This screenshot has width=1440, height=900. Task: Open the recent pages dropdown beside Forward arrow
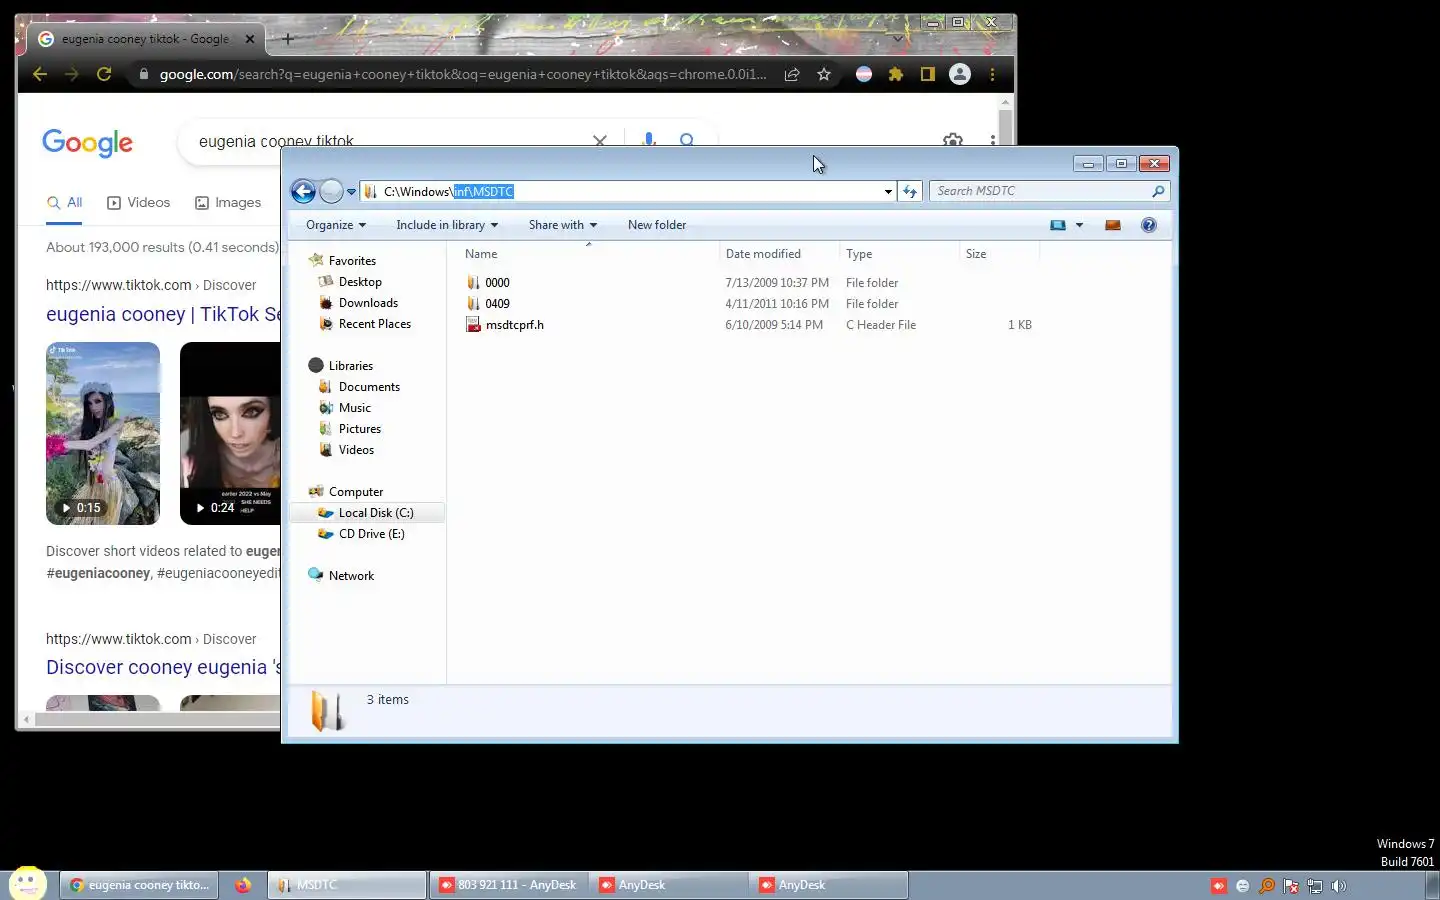pos(351,192)
